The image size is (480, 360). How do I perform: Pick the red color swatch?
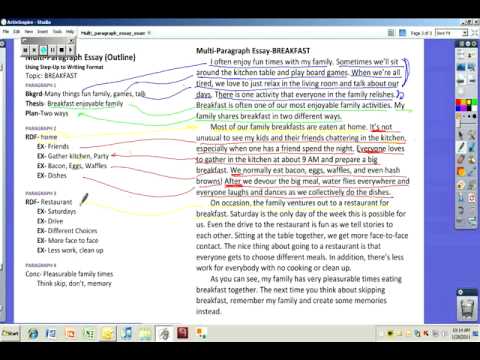click(x=459, y=102)
